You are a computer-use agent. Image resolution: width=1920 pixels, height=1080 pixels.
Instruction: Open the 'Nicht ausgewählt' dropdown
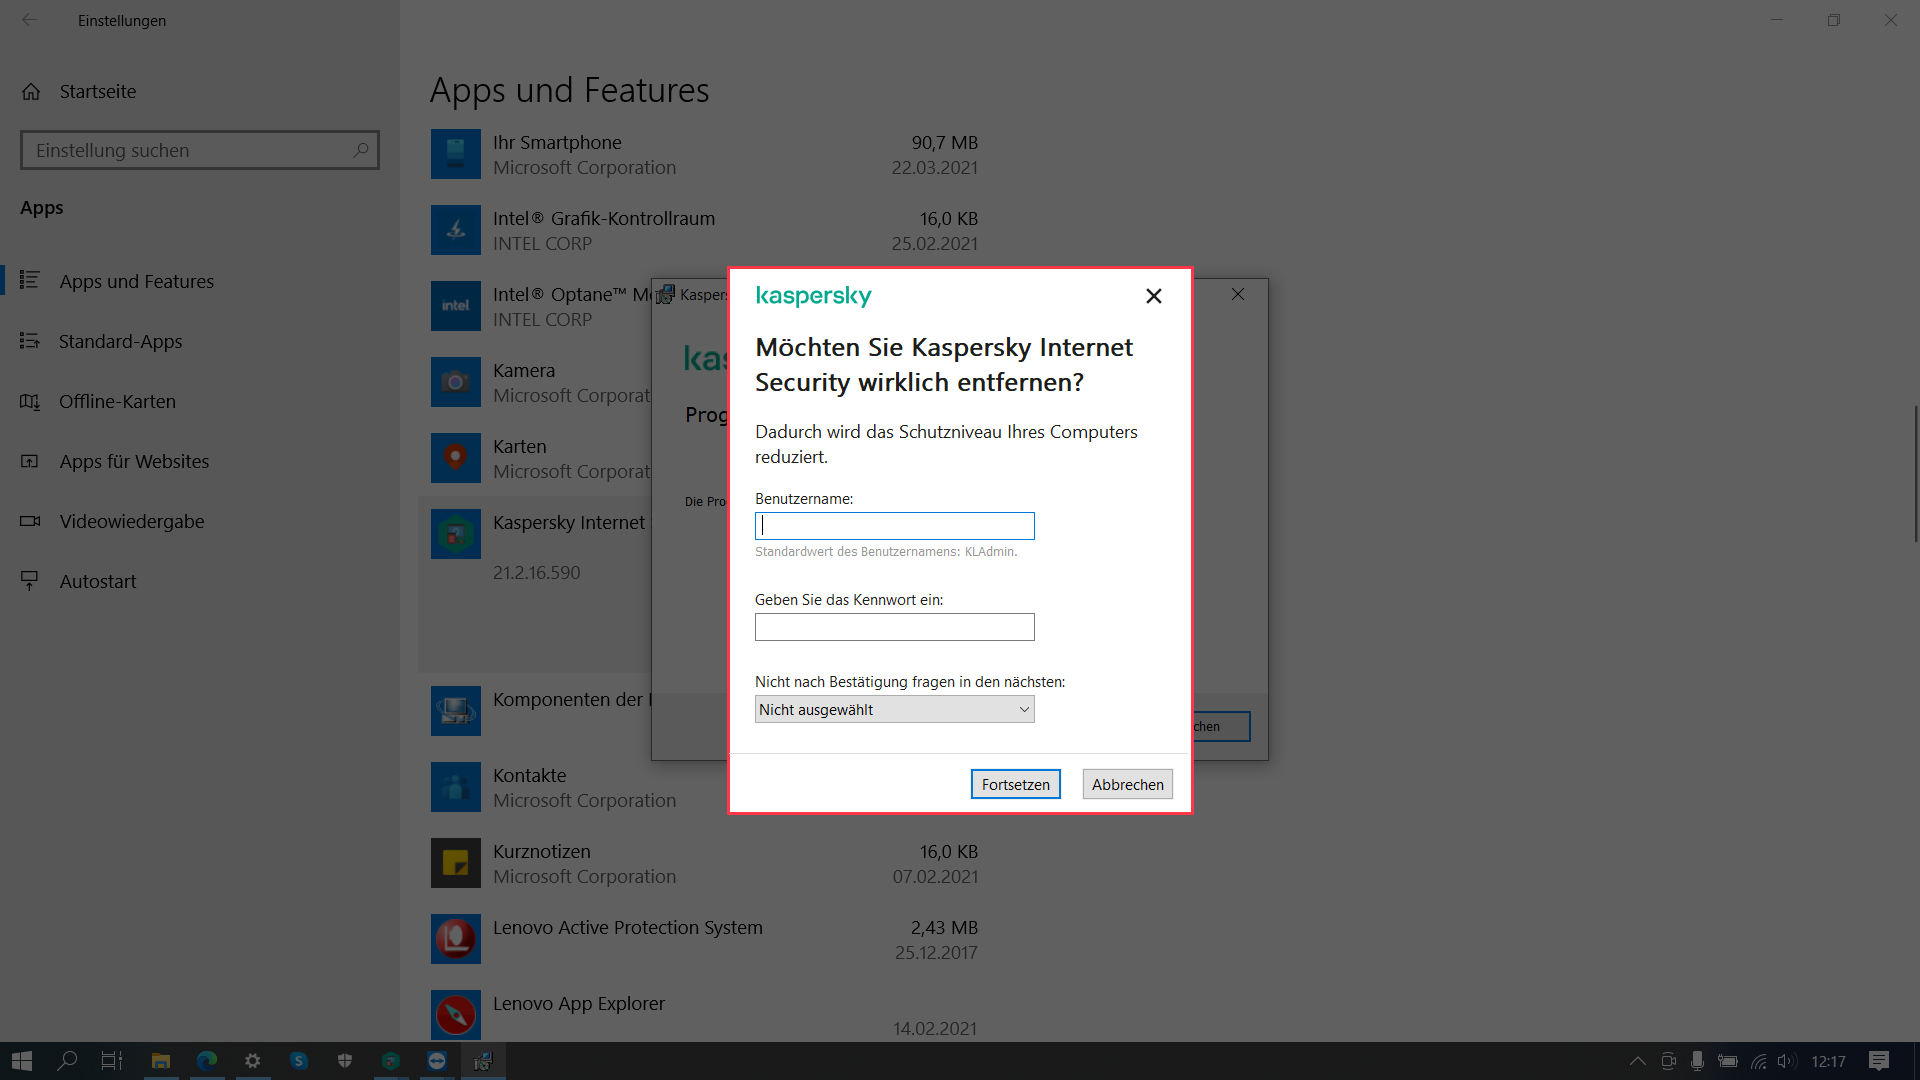click(894, 709)
